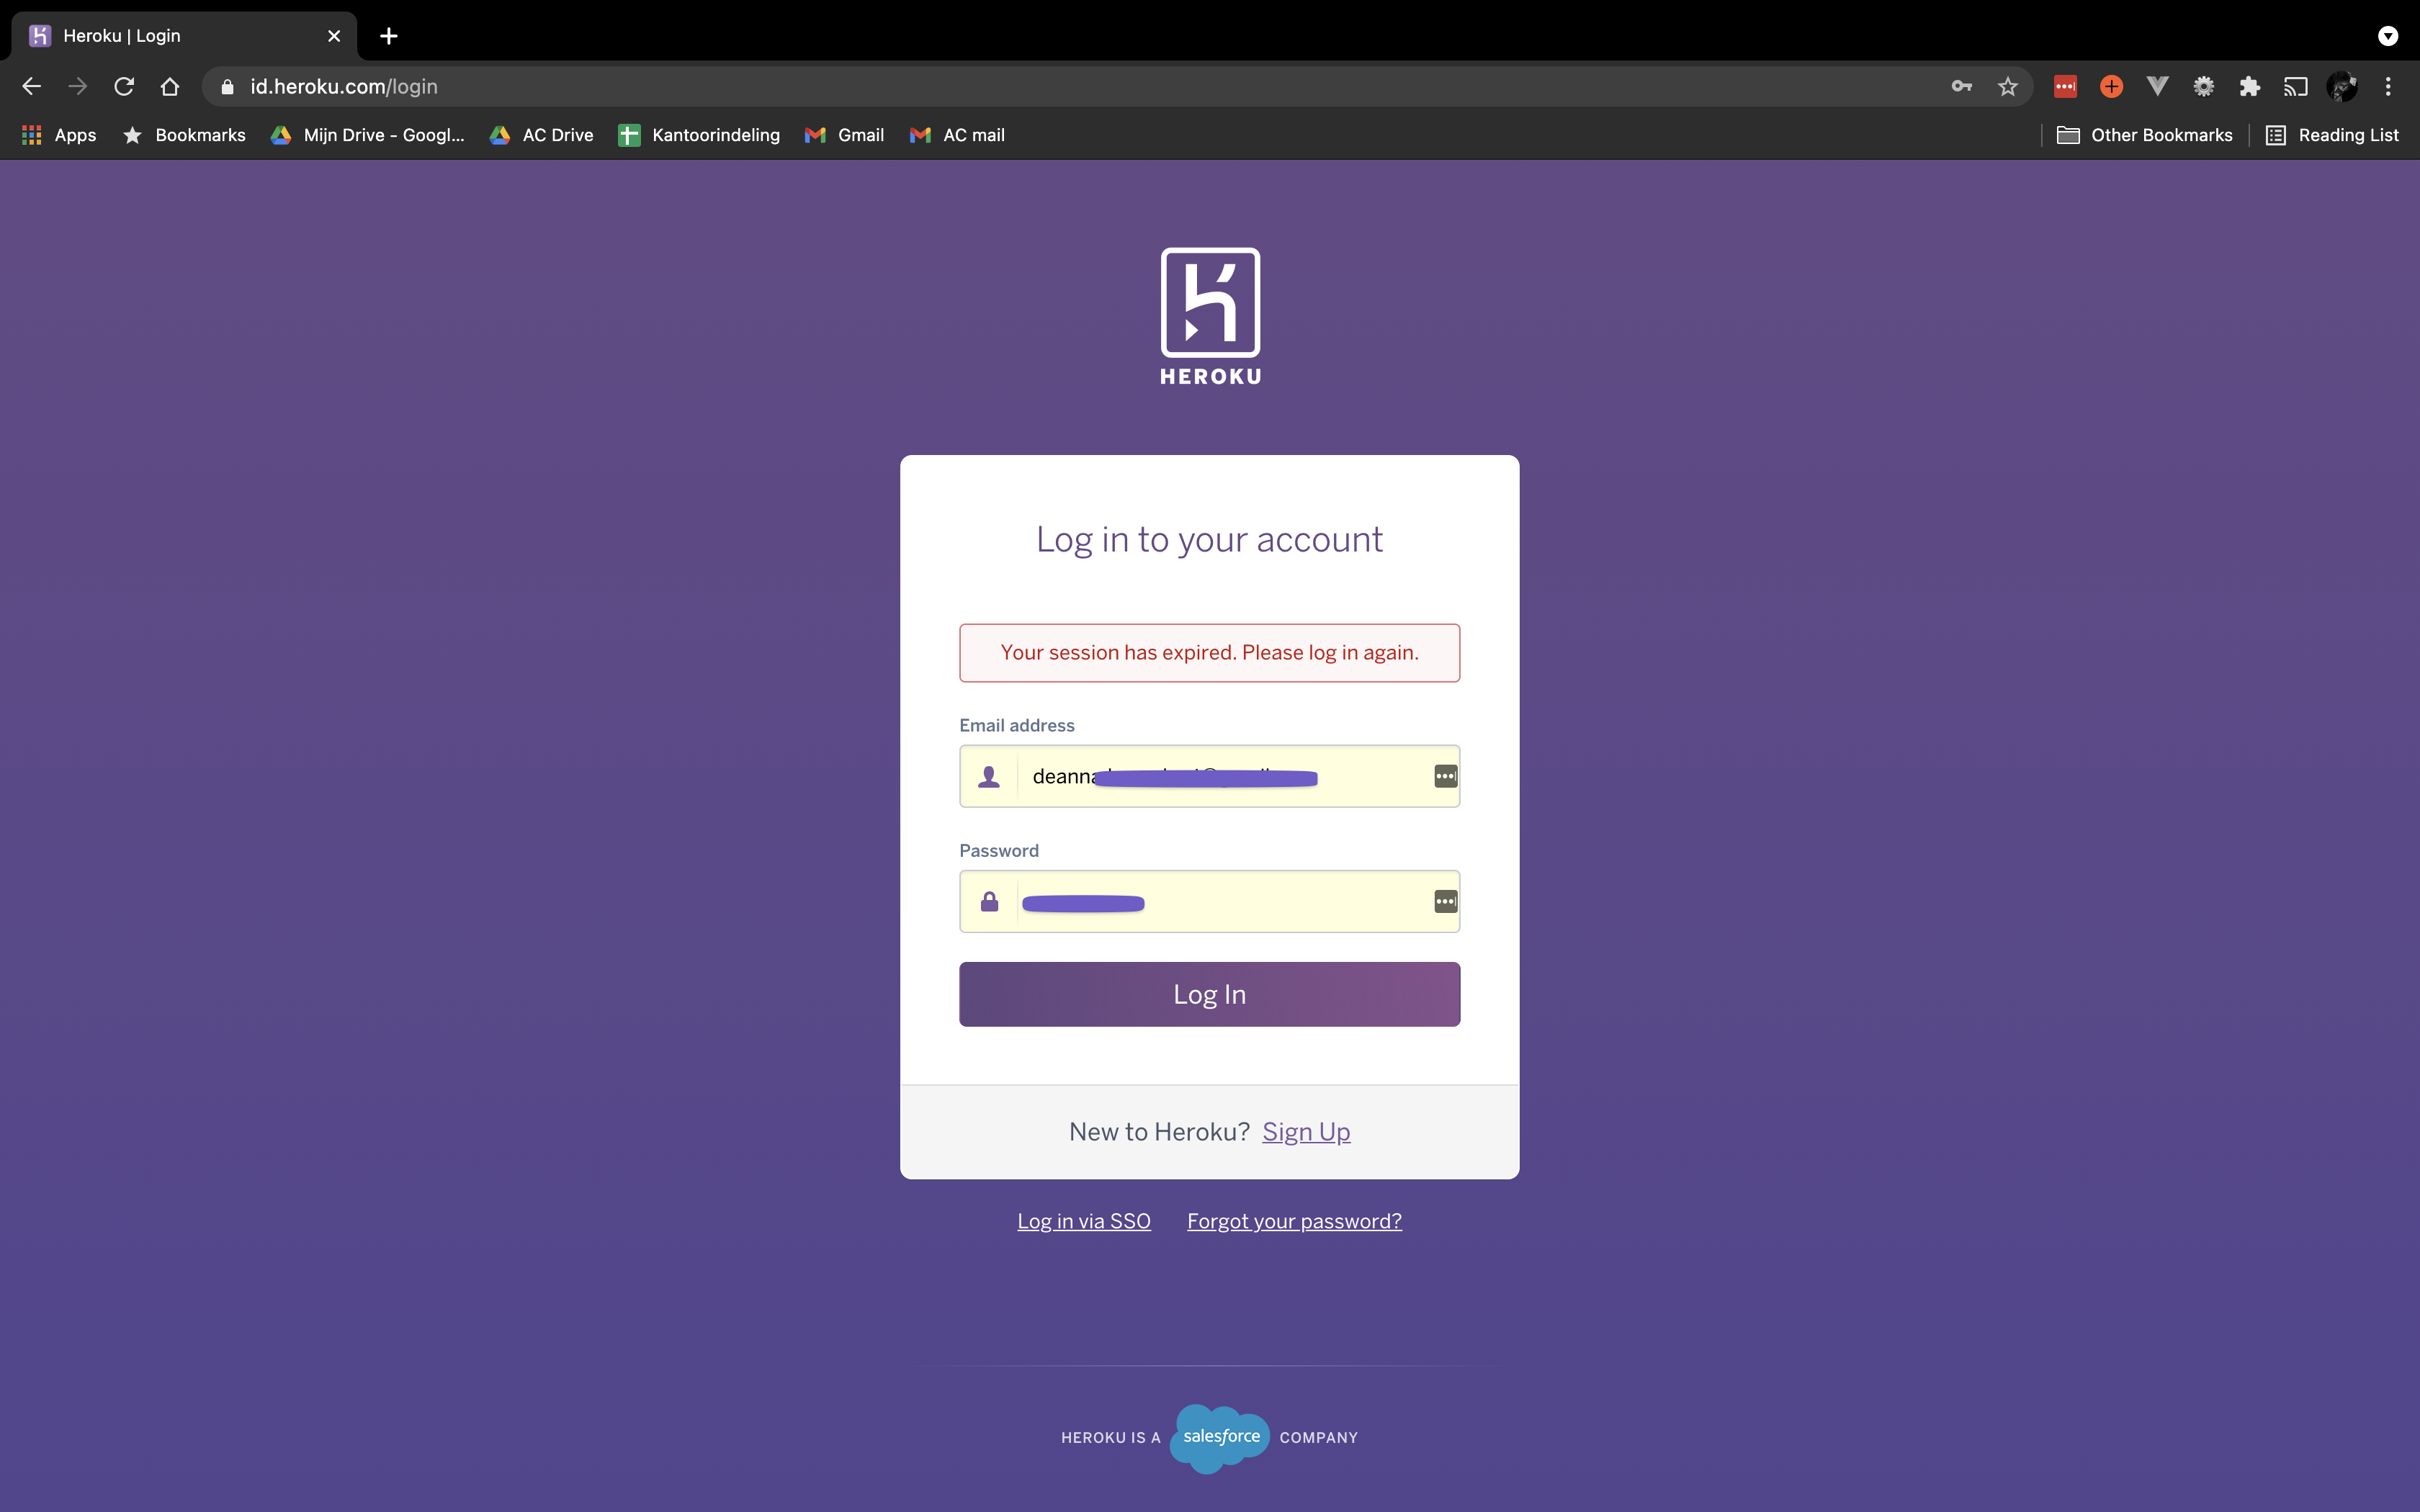Click the Forgot your password link
2420x1512 pixels.
click(1294, 1220)
